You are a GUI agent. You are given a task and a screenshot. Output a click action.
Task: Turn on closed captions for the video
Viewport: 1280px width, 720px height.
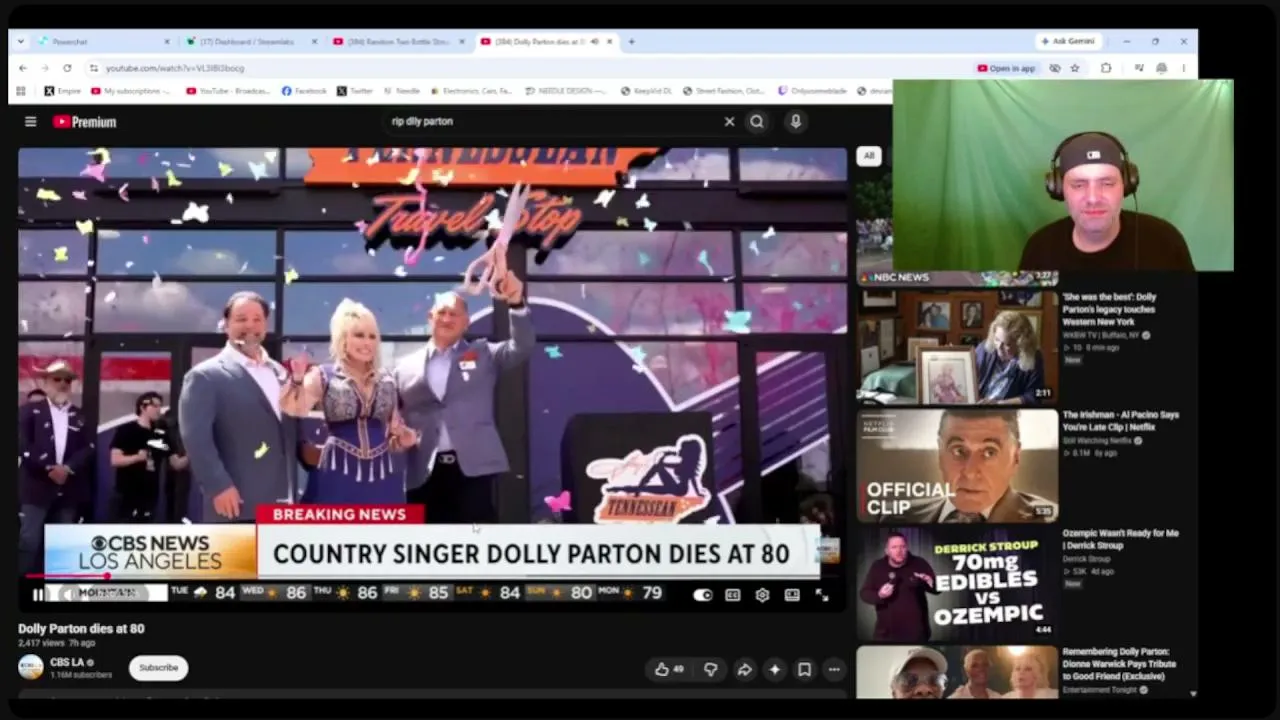point(733,595)
